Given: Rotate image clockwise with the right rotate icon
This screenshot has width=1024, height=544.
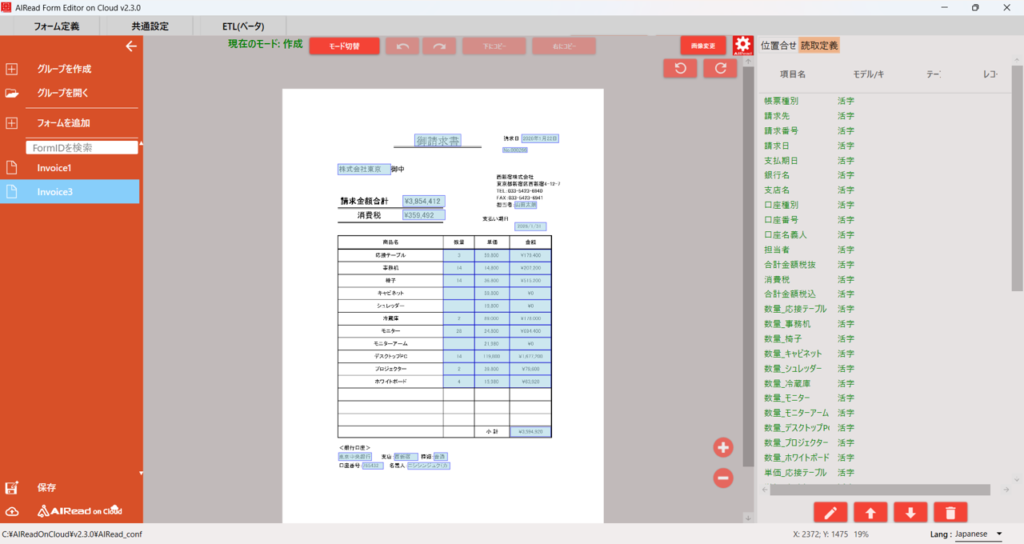Looking at the screenshot, I should pos(719,68).
